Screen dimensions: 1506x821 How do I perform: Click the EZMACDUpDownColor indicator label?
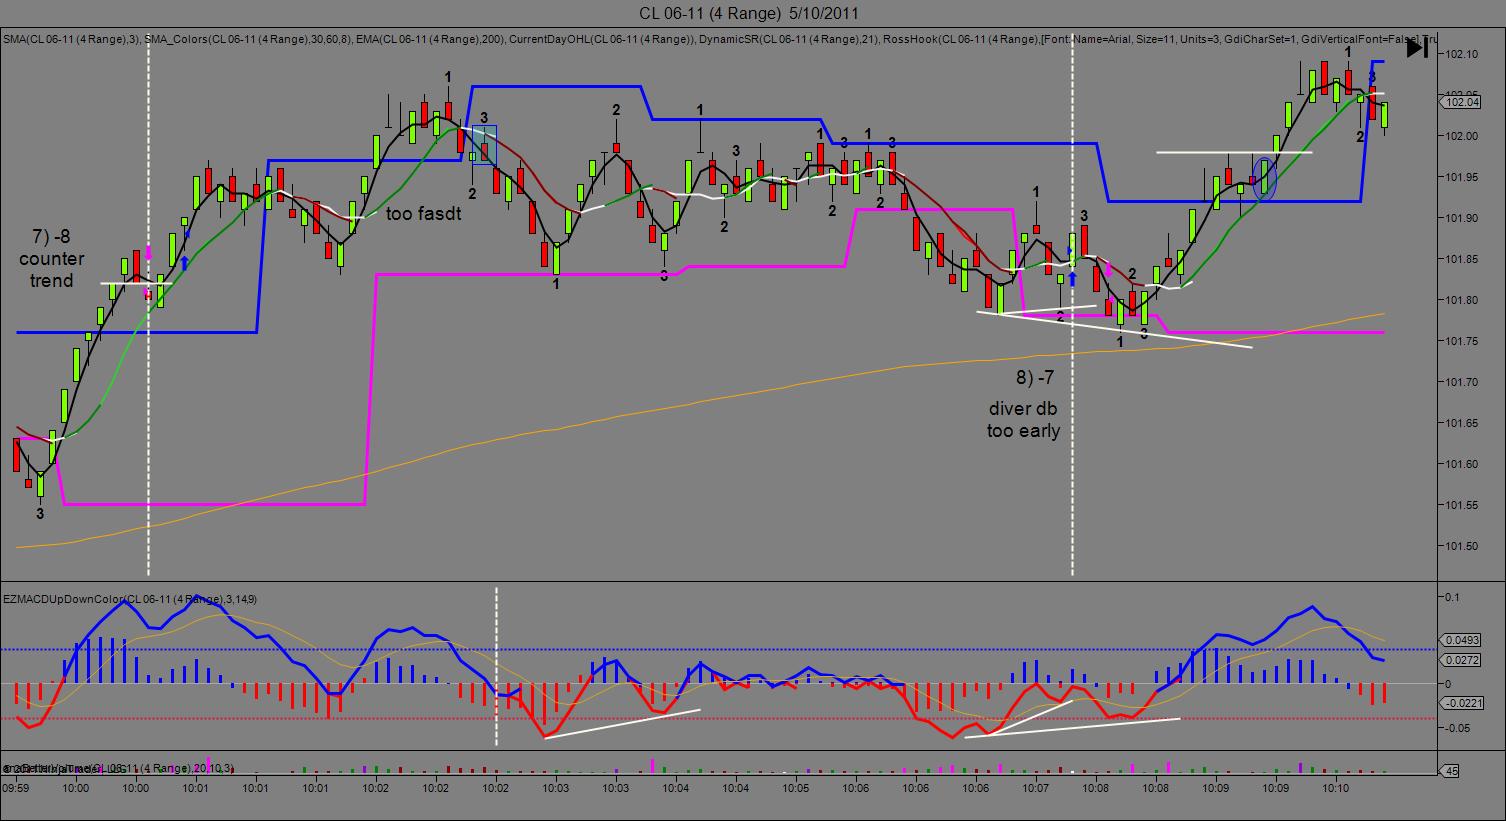click(x=130, y=598)
